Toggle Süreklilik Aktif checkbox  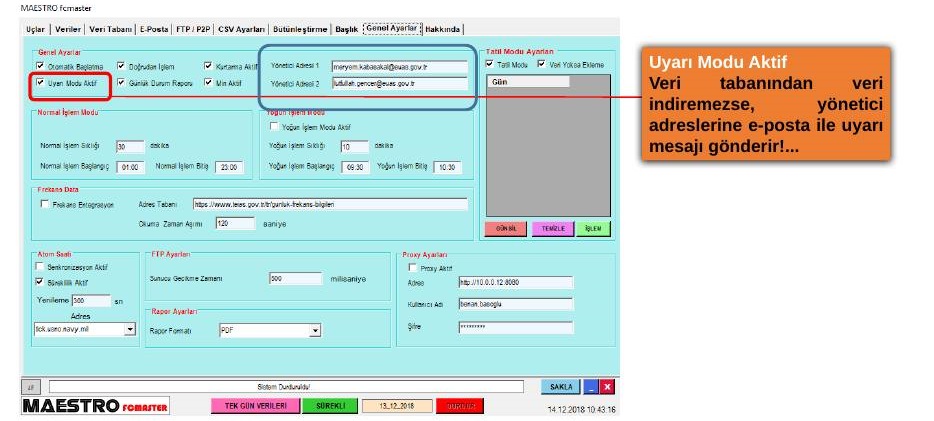[x=40, y=282]
